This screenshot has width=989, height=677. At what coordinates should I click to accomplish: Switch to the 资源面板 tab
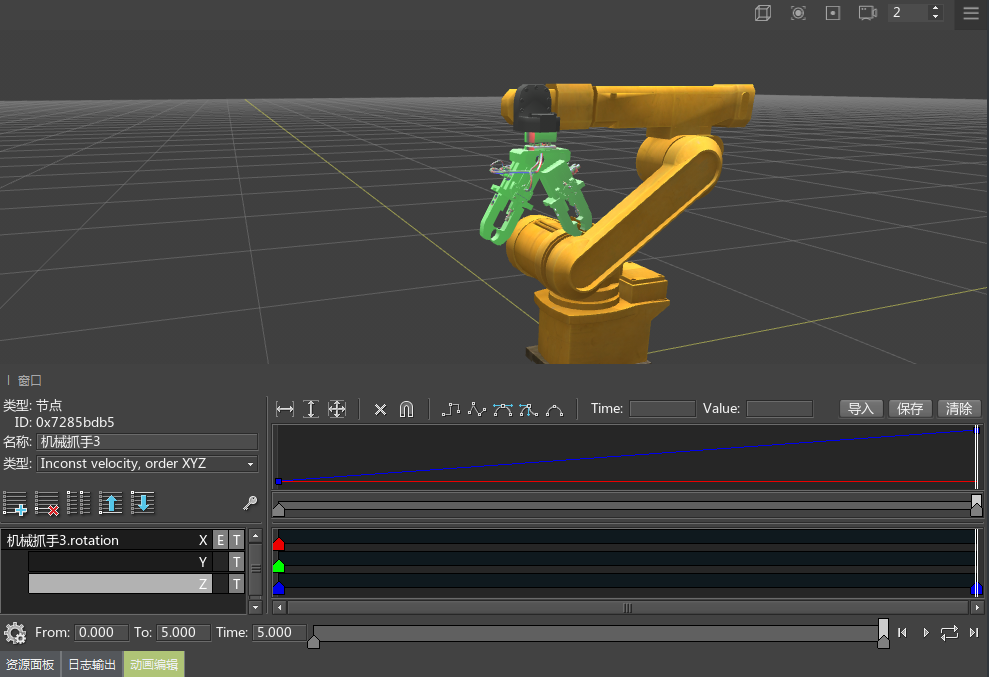point(30,665)
